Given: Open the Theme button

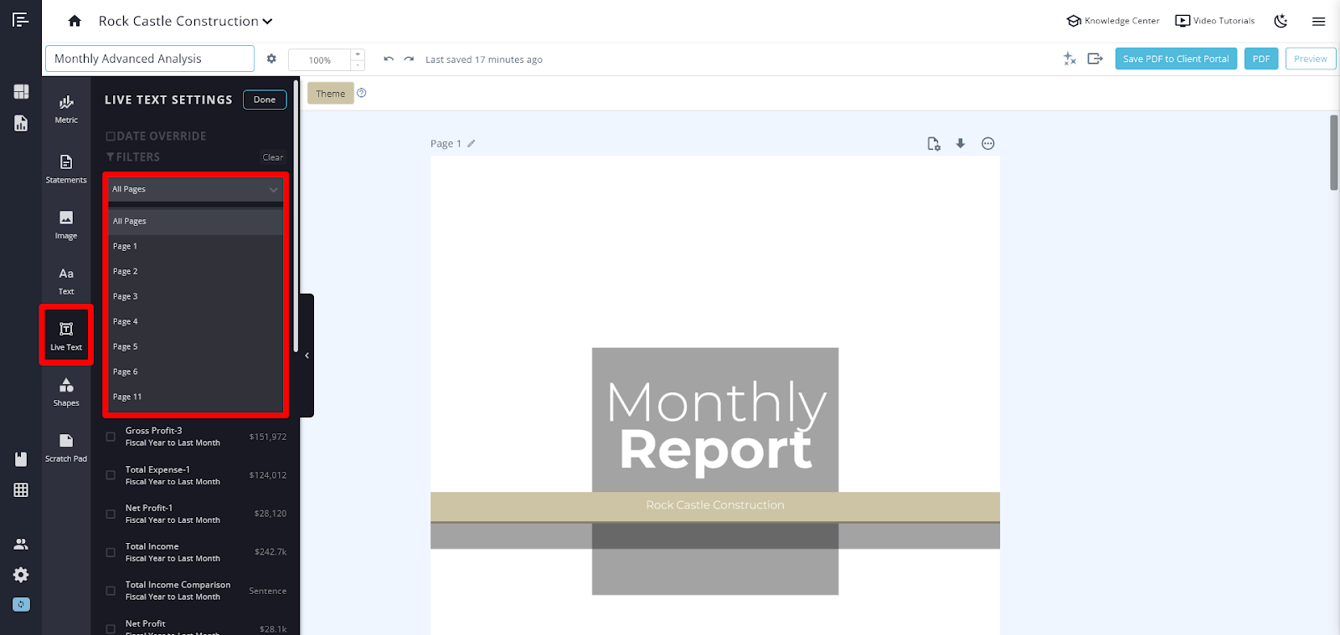Looking at the screenshot, I should pos(330,94).
